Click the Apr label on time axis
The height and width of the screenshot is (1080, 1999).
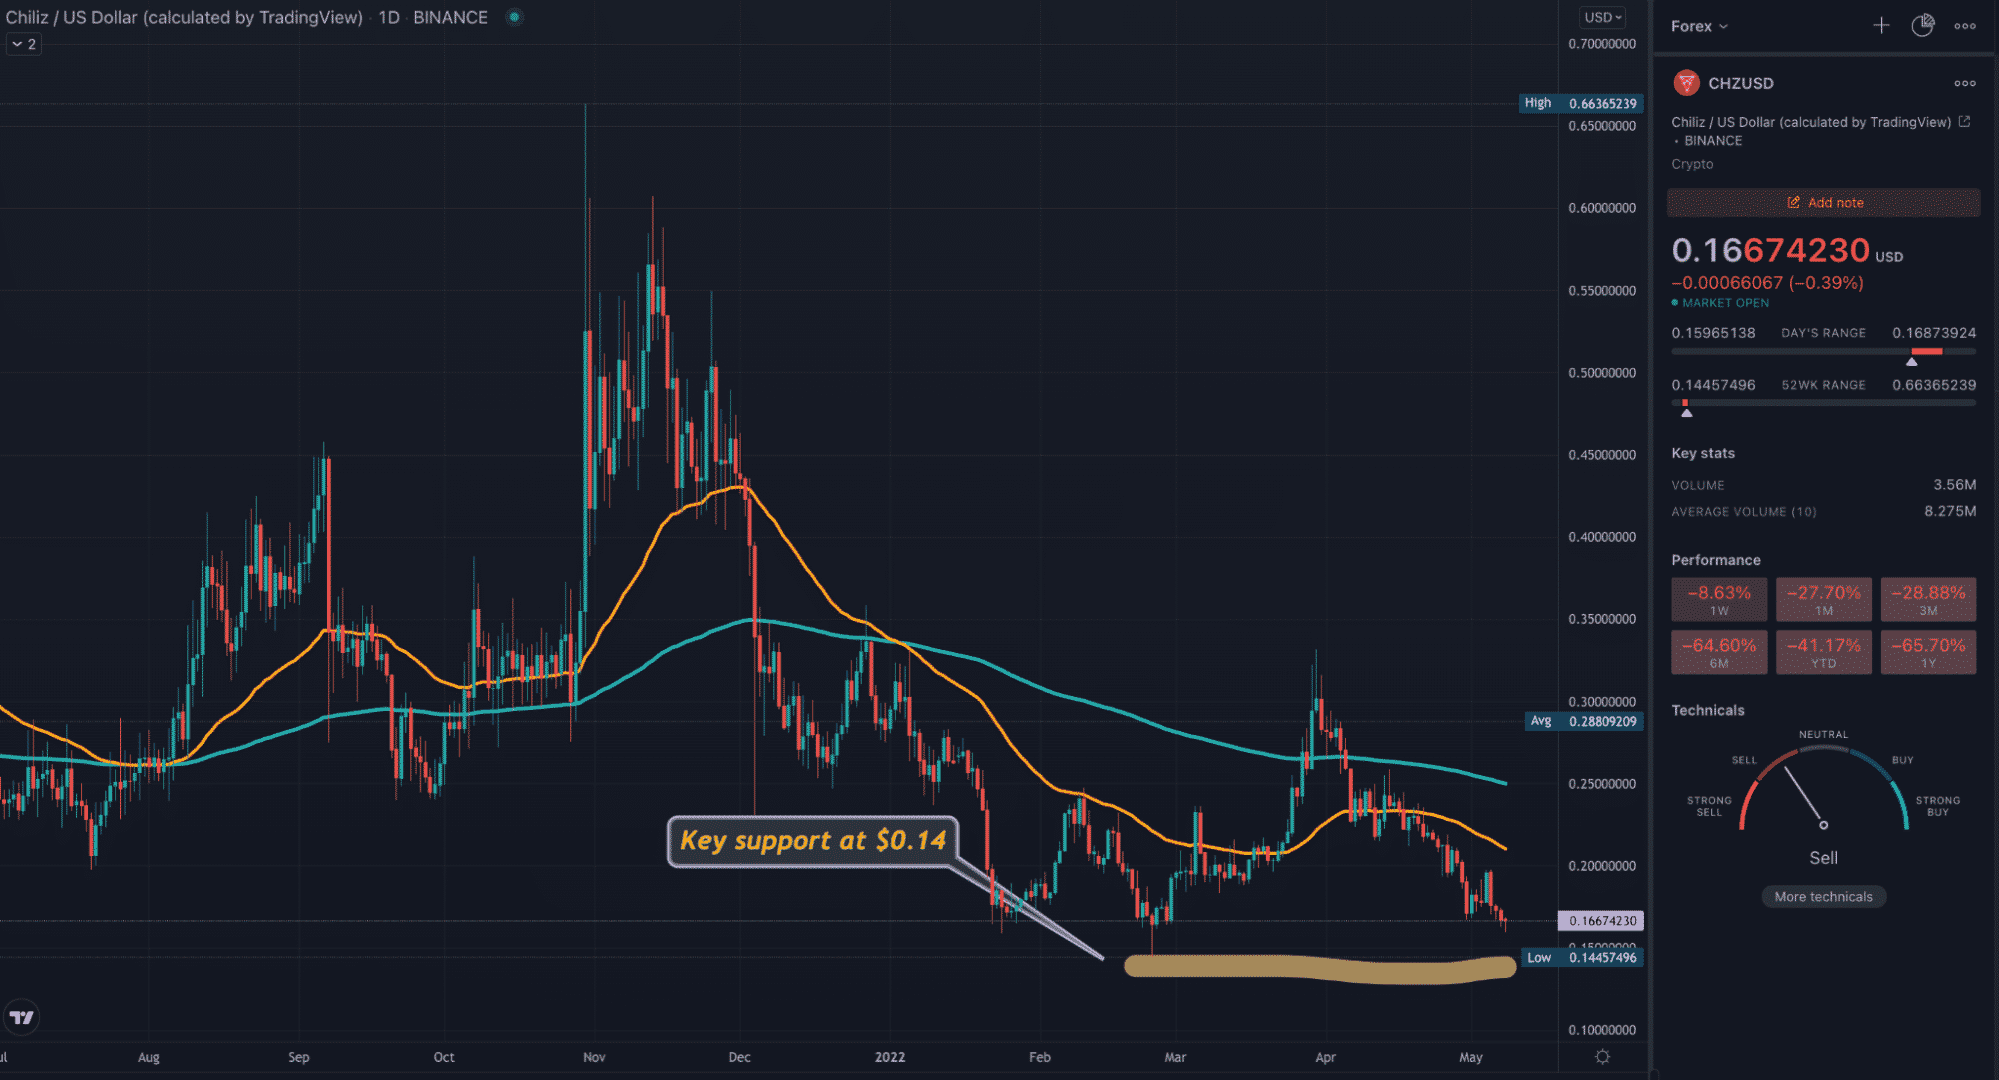(x=1325, y=1057)
